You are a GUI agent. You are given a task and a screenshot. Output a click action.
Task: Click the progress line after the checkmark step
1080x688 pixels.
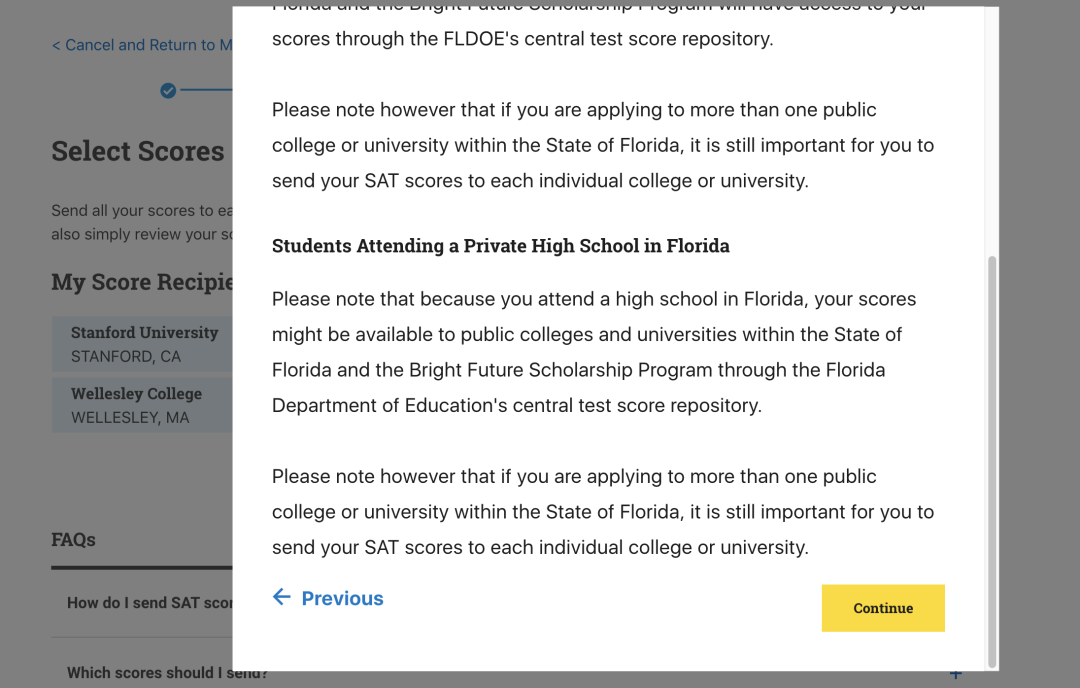click(206, 91)
